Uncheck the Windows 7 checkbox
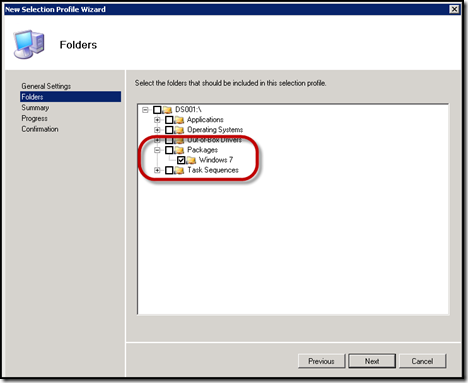The image size is (468, 383). pyautogui.click(x=181, y=160)
